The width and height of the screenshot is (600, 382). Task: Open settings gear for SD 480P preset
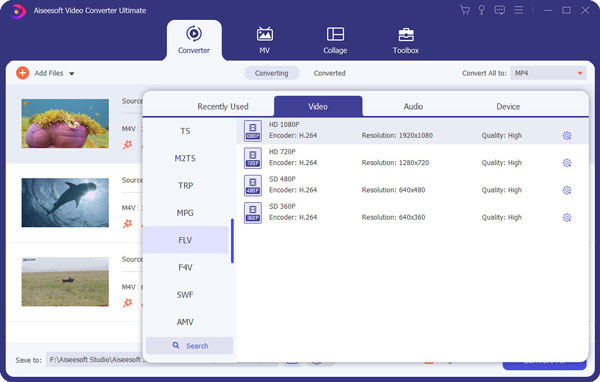[x=567, y=190]
